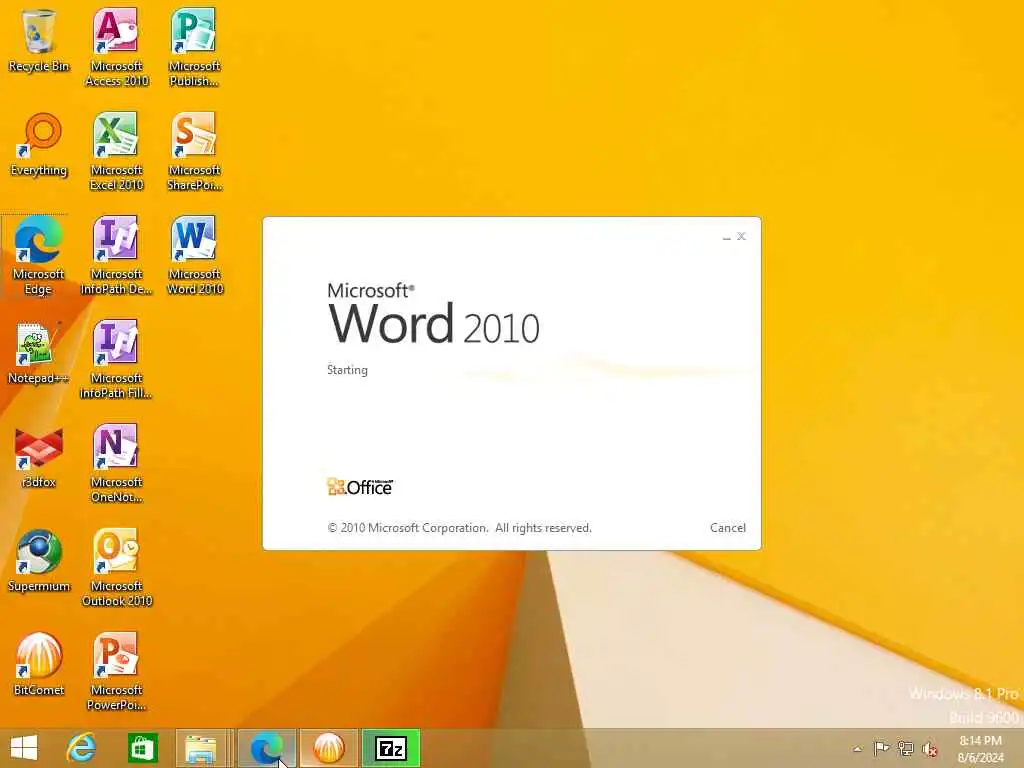Select the Microsoft InfoPath Designer shortcut
Viewport: 1024px width, 768px height.
116,255
